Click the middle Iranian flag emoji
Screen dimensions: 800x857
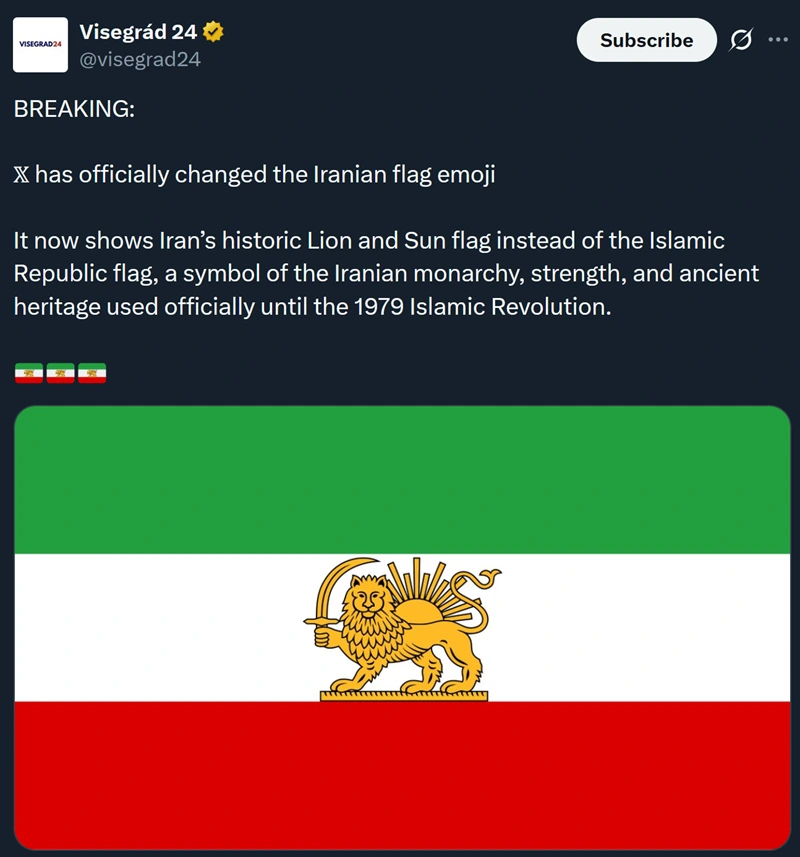(60, 374)
